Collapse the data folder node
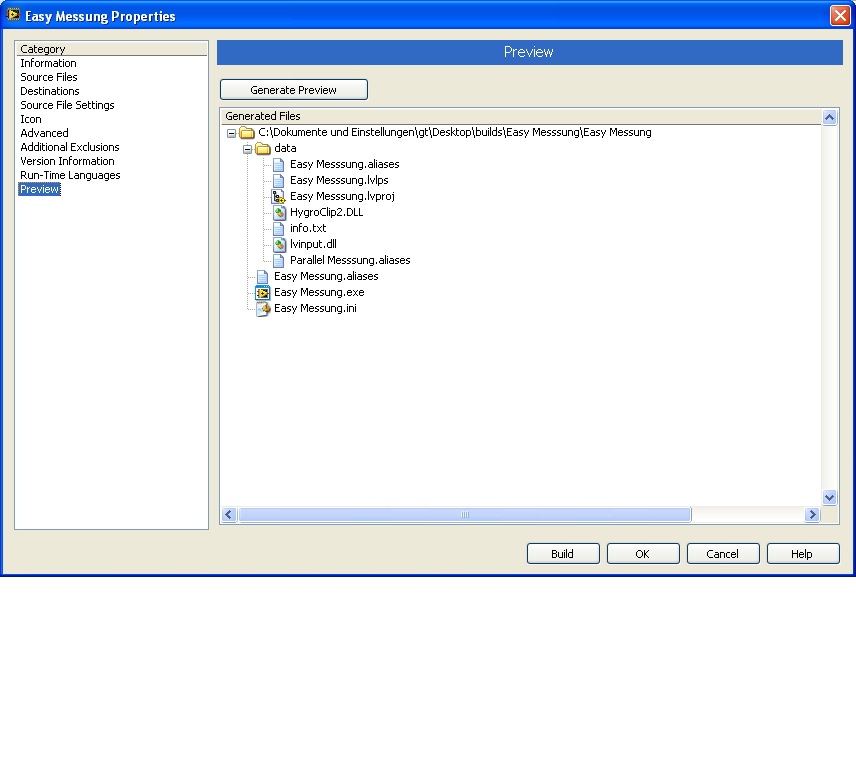 pyautogui.click(x=247, y=149)
